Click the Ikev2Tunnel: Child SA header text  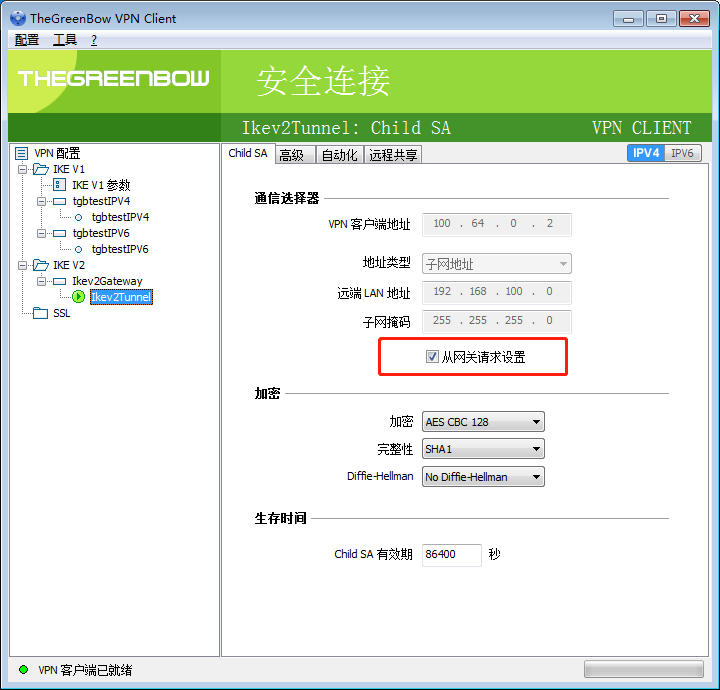[x=346, y=128]
